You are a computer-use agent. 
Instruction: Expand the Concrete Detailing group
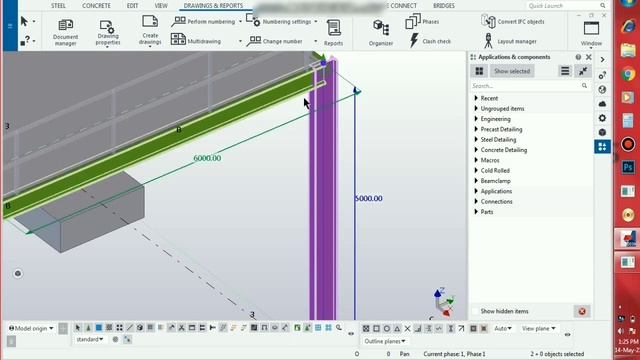[476, 150]
